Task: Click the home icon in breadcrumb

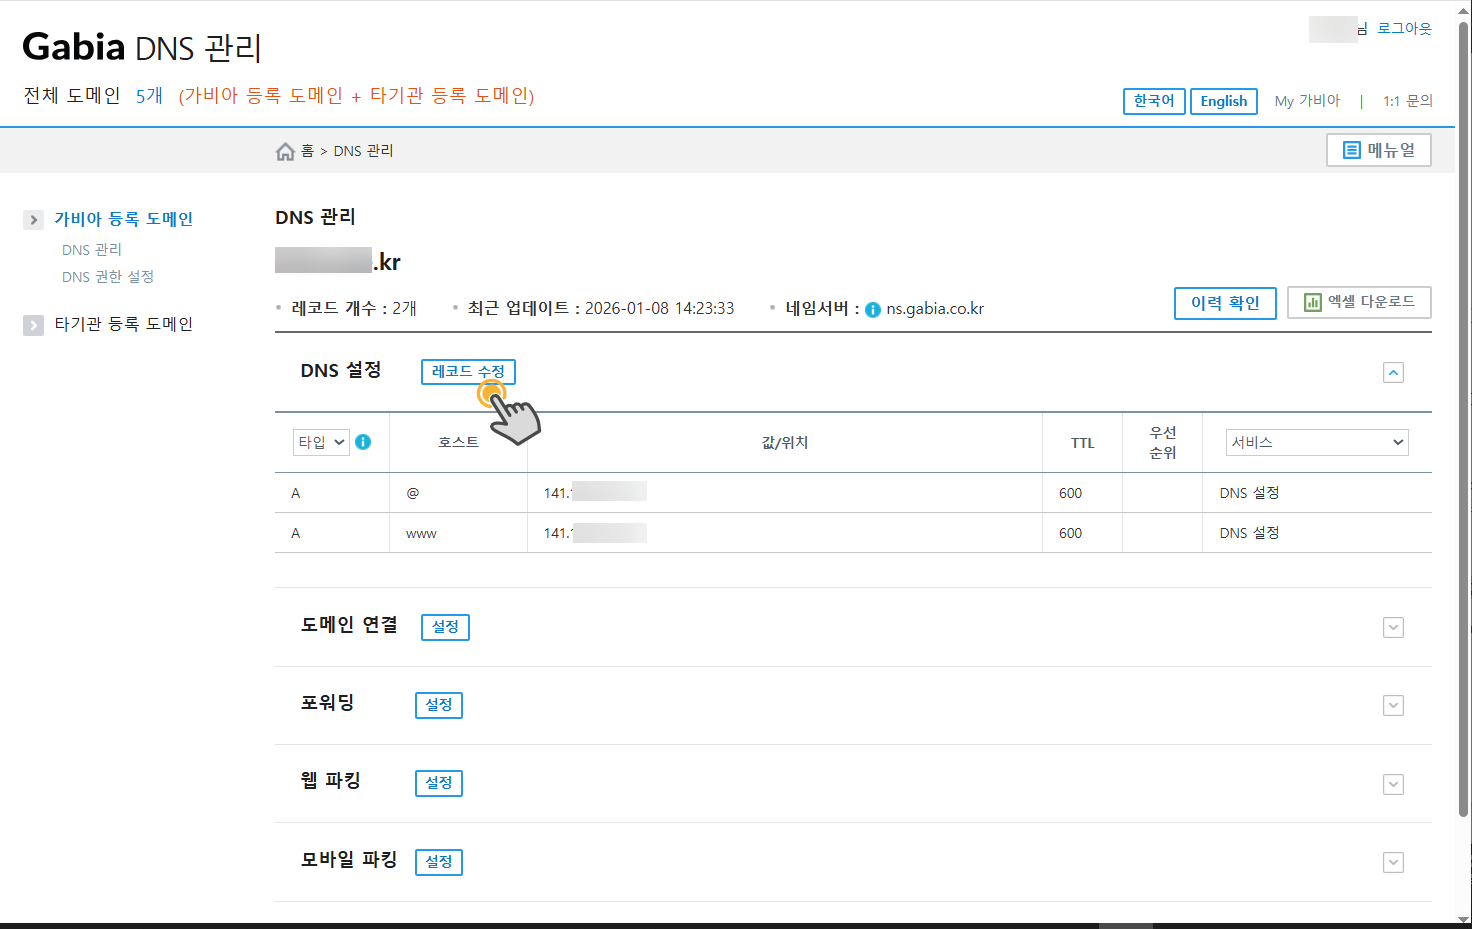Action: pos(285,151)
